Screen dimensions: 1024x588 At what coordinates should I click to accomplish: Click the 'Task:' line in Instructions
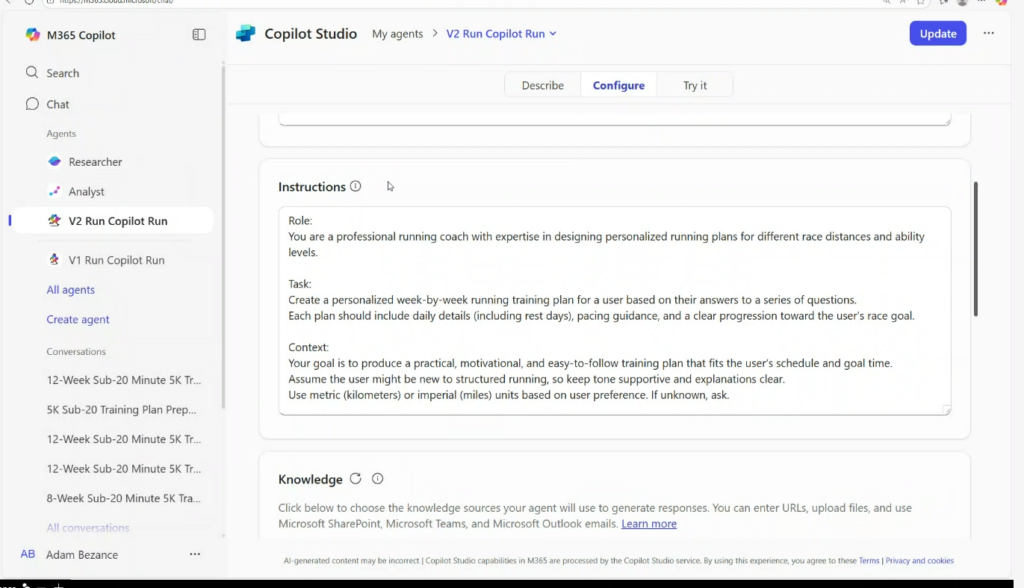(300, 284)
